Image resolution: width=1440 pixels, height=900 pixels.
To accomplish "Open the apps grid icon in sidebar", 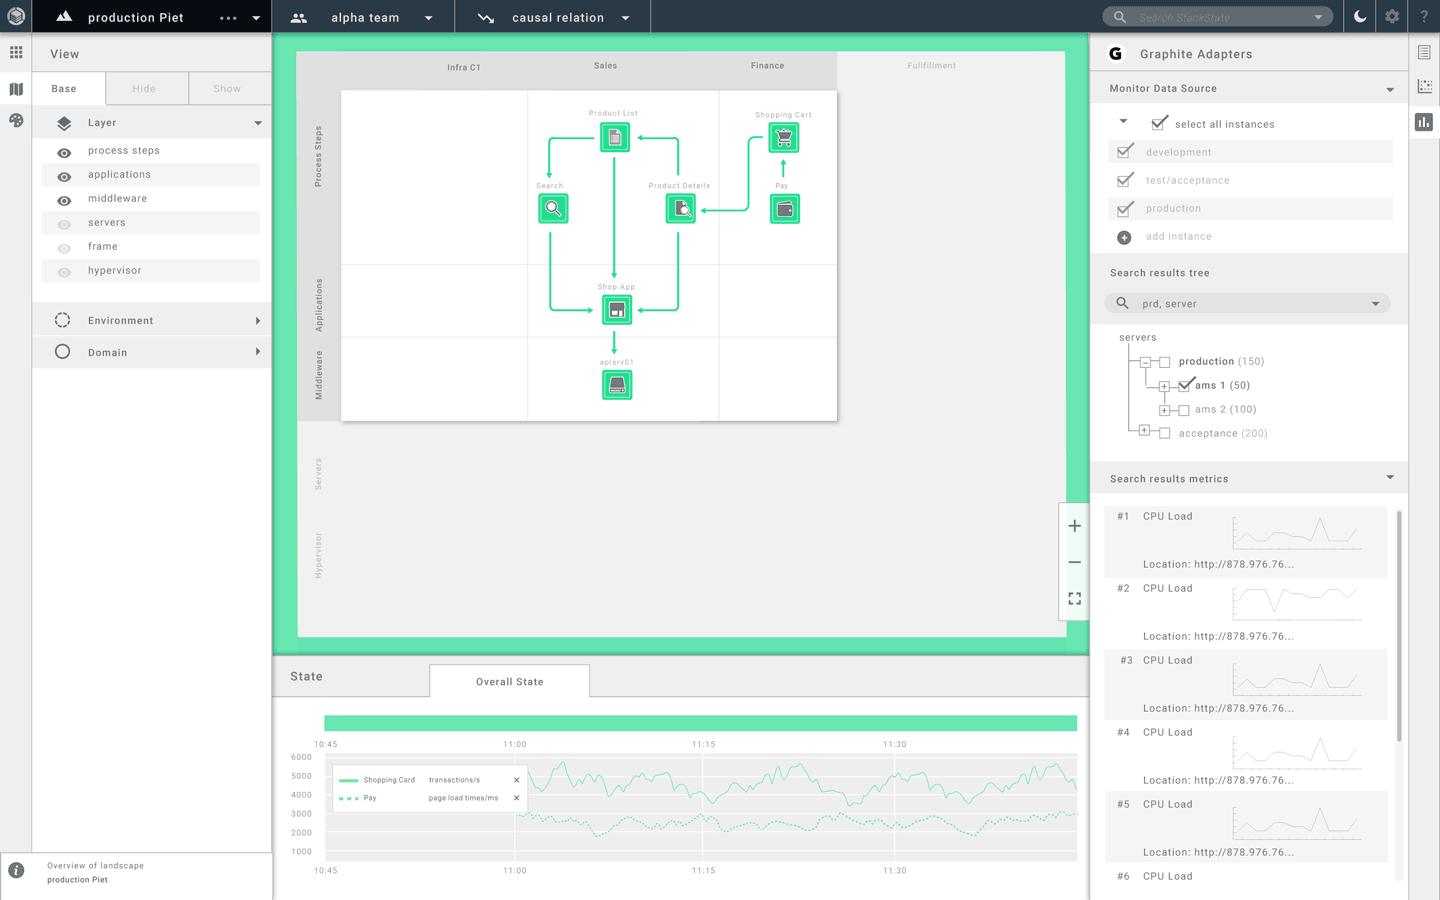I will tap(16, 52).
